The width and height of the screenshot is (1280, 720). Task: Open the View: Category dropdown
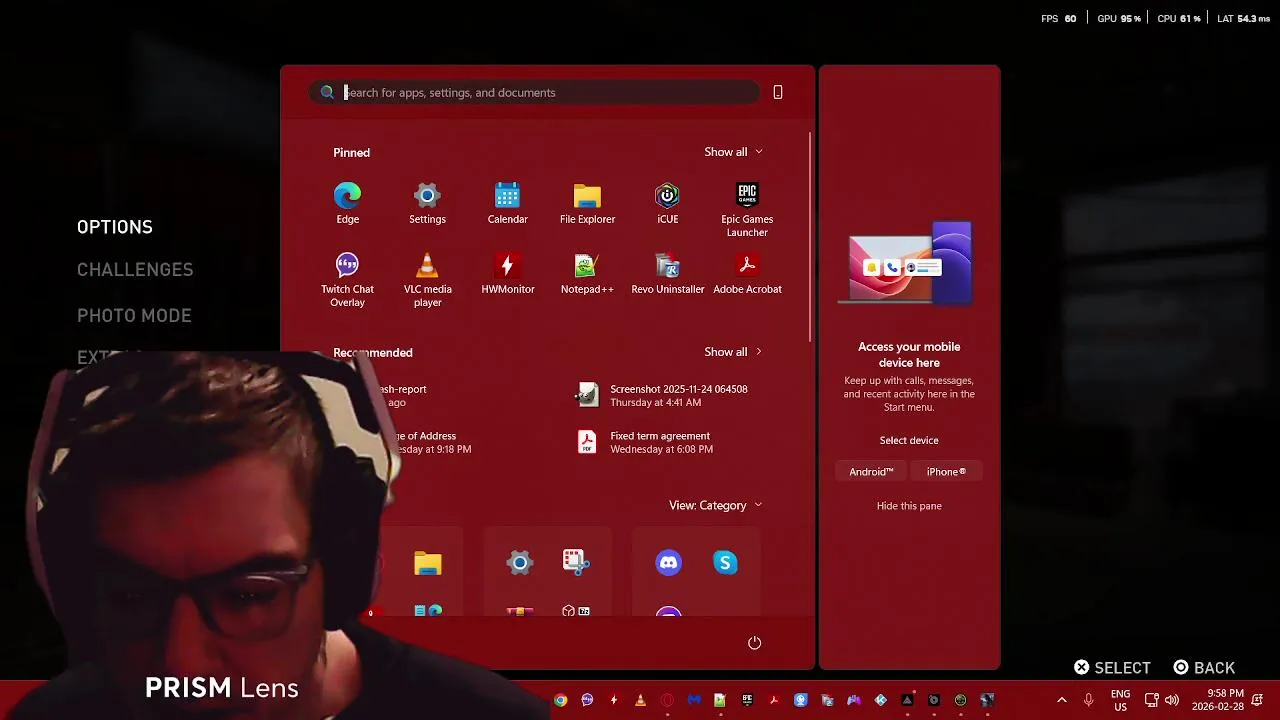click(x=715, y=505)
